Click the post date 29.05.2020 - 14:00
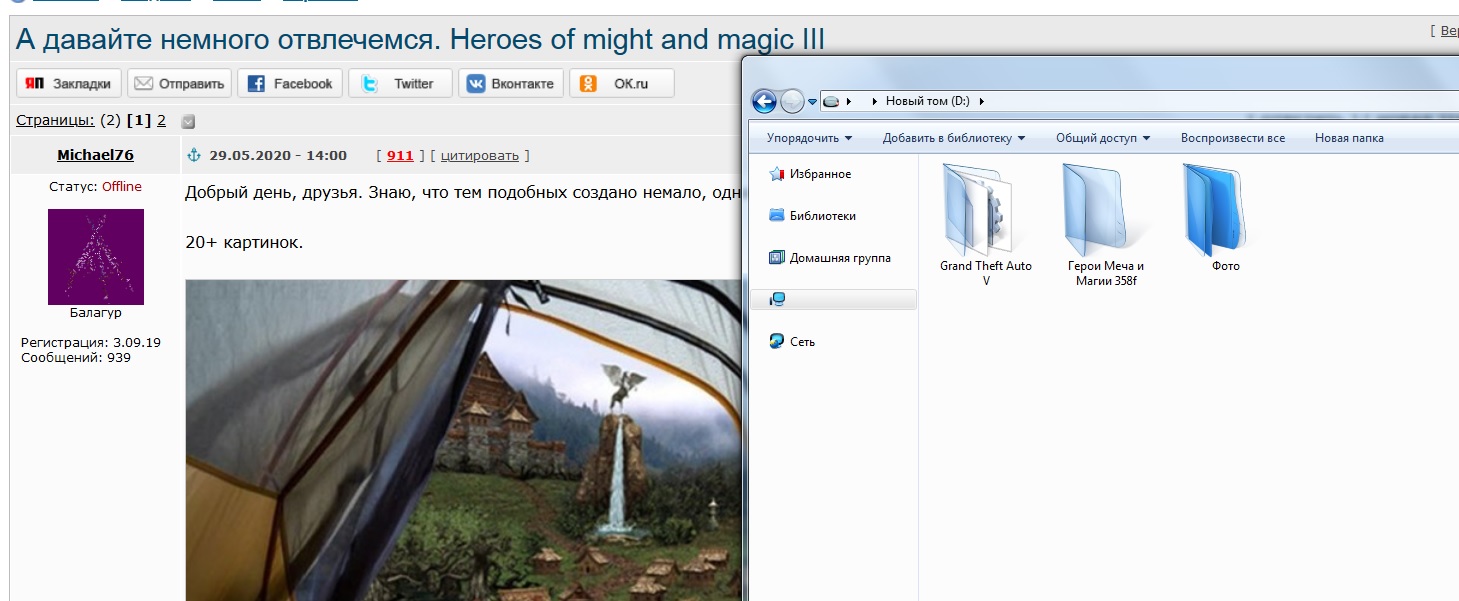The height and width of the screenshot is (601, 1459). click(x=278, y=155)
